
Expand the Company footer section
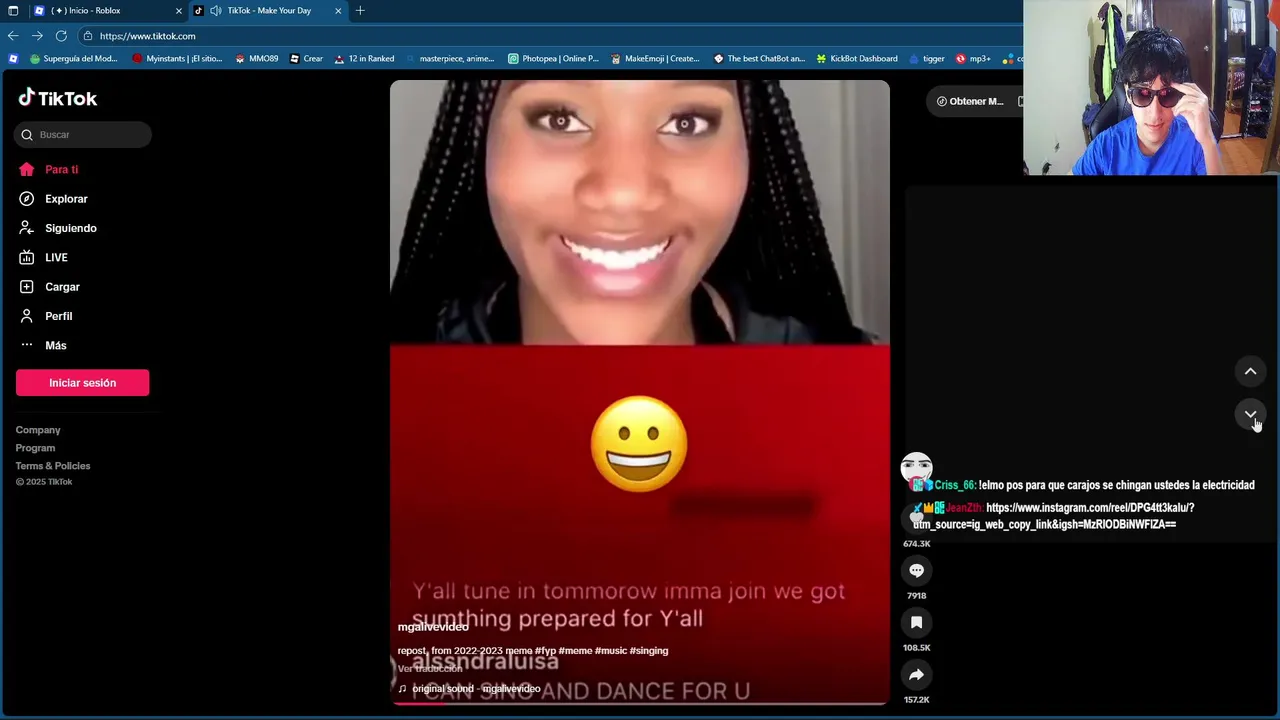[38, 430]
